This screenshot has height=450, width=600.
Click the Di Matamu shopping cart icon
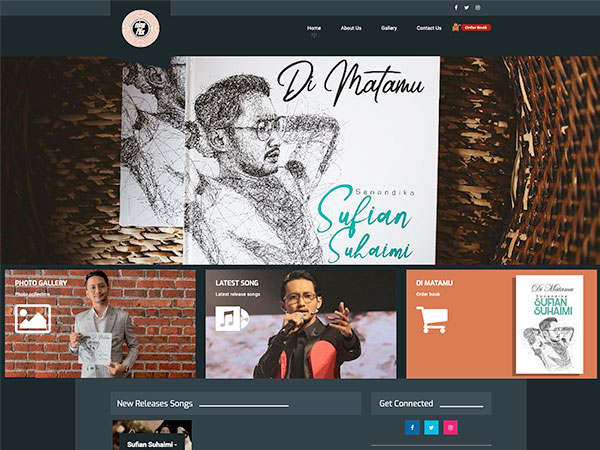(432, 319)
